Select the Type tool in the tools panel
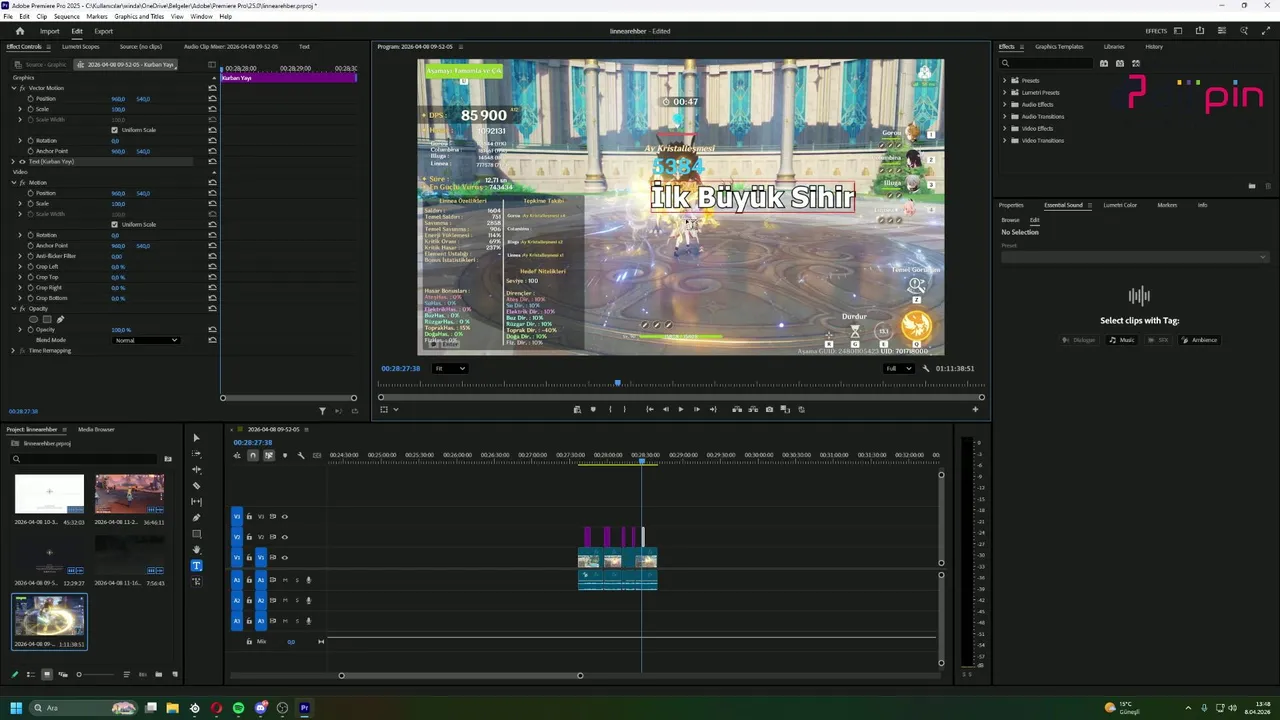The width and height of the screenshot is (1280, 720). 196,566
